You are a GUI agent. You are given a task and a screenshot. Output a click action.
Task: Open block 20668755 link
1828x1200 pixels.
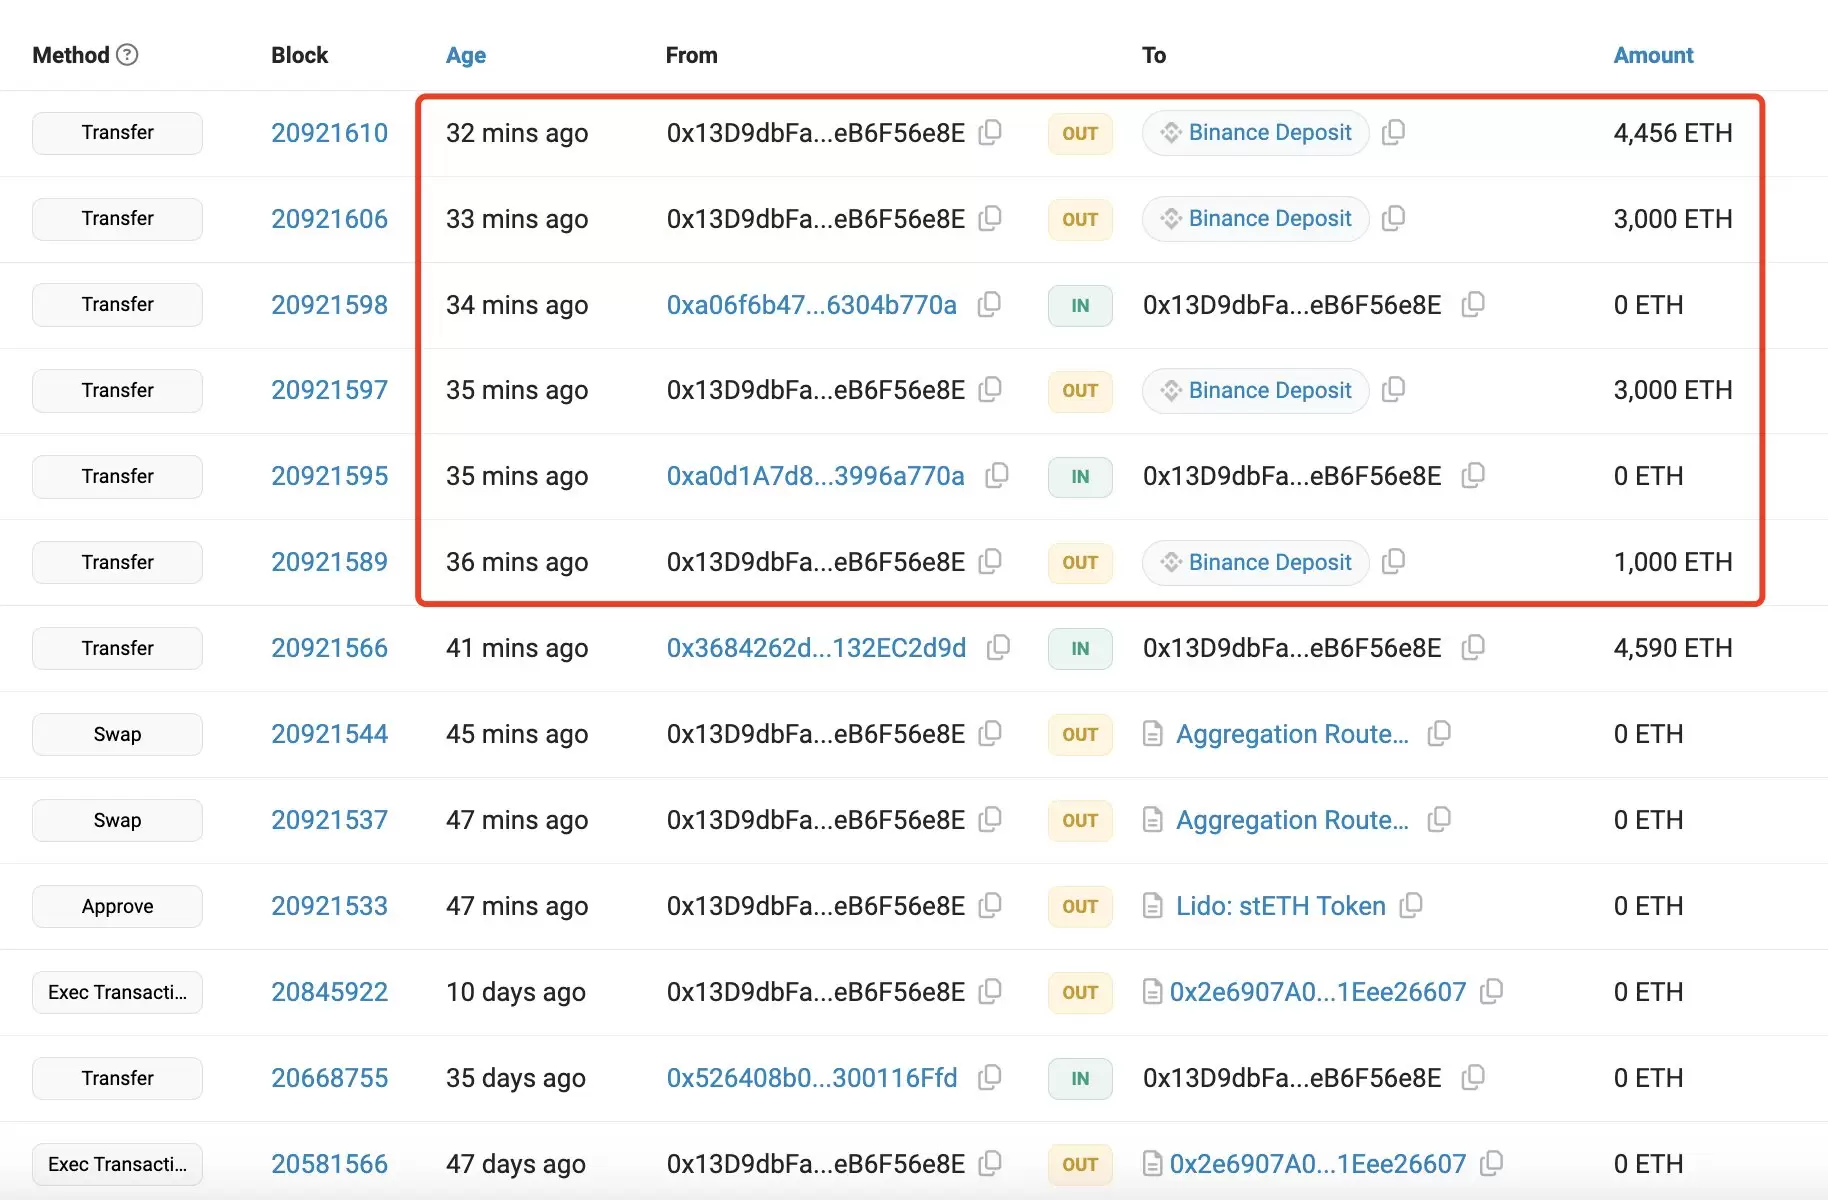tap(329, 1078)
